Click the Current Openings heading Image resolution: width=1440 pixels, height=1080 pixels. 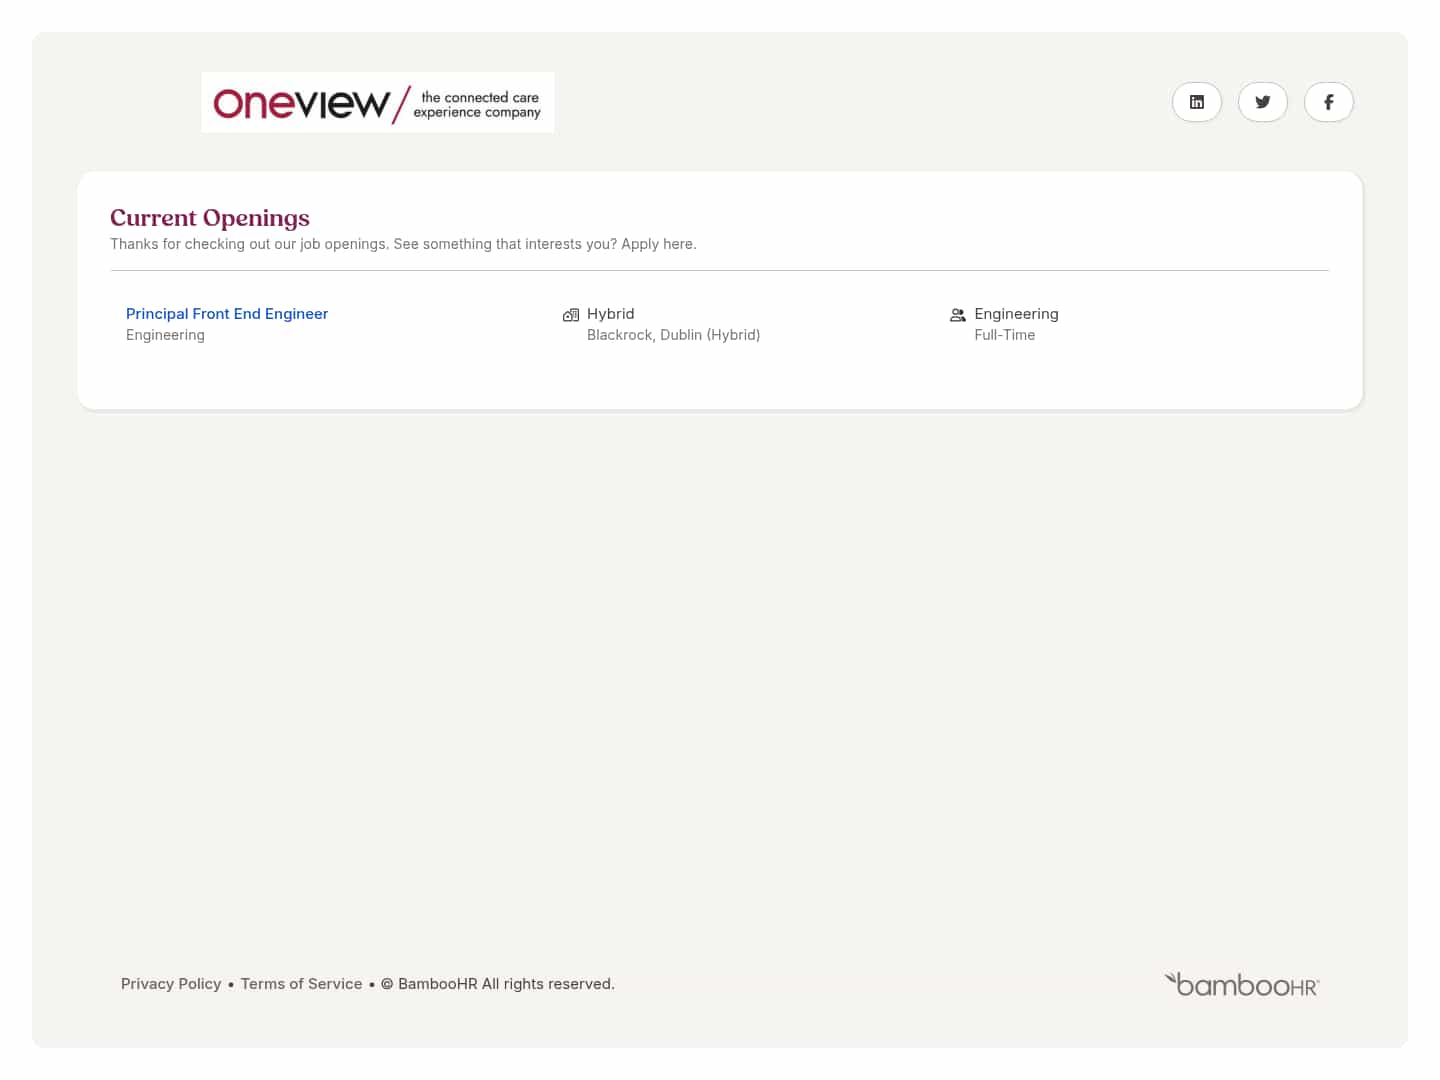click(x=209, y=218)
